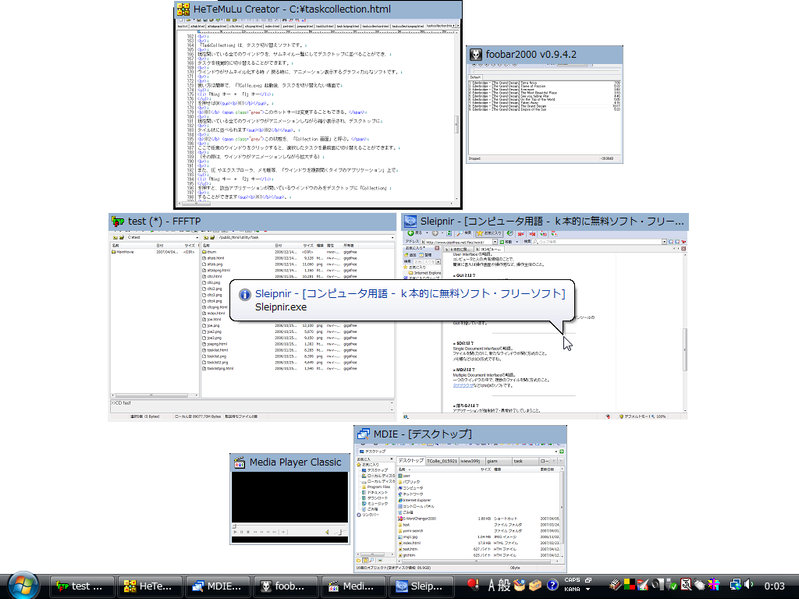This screenshot has height=599, width=799.
Task: Open the language bar options dropdown arrow
Action: [x=588, y=589]
